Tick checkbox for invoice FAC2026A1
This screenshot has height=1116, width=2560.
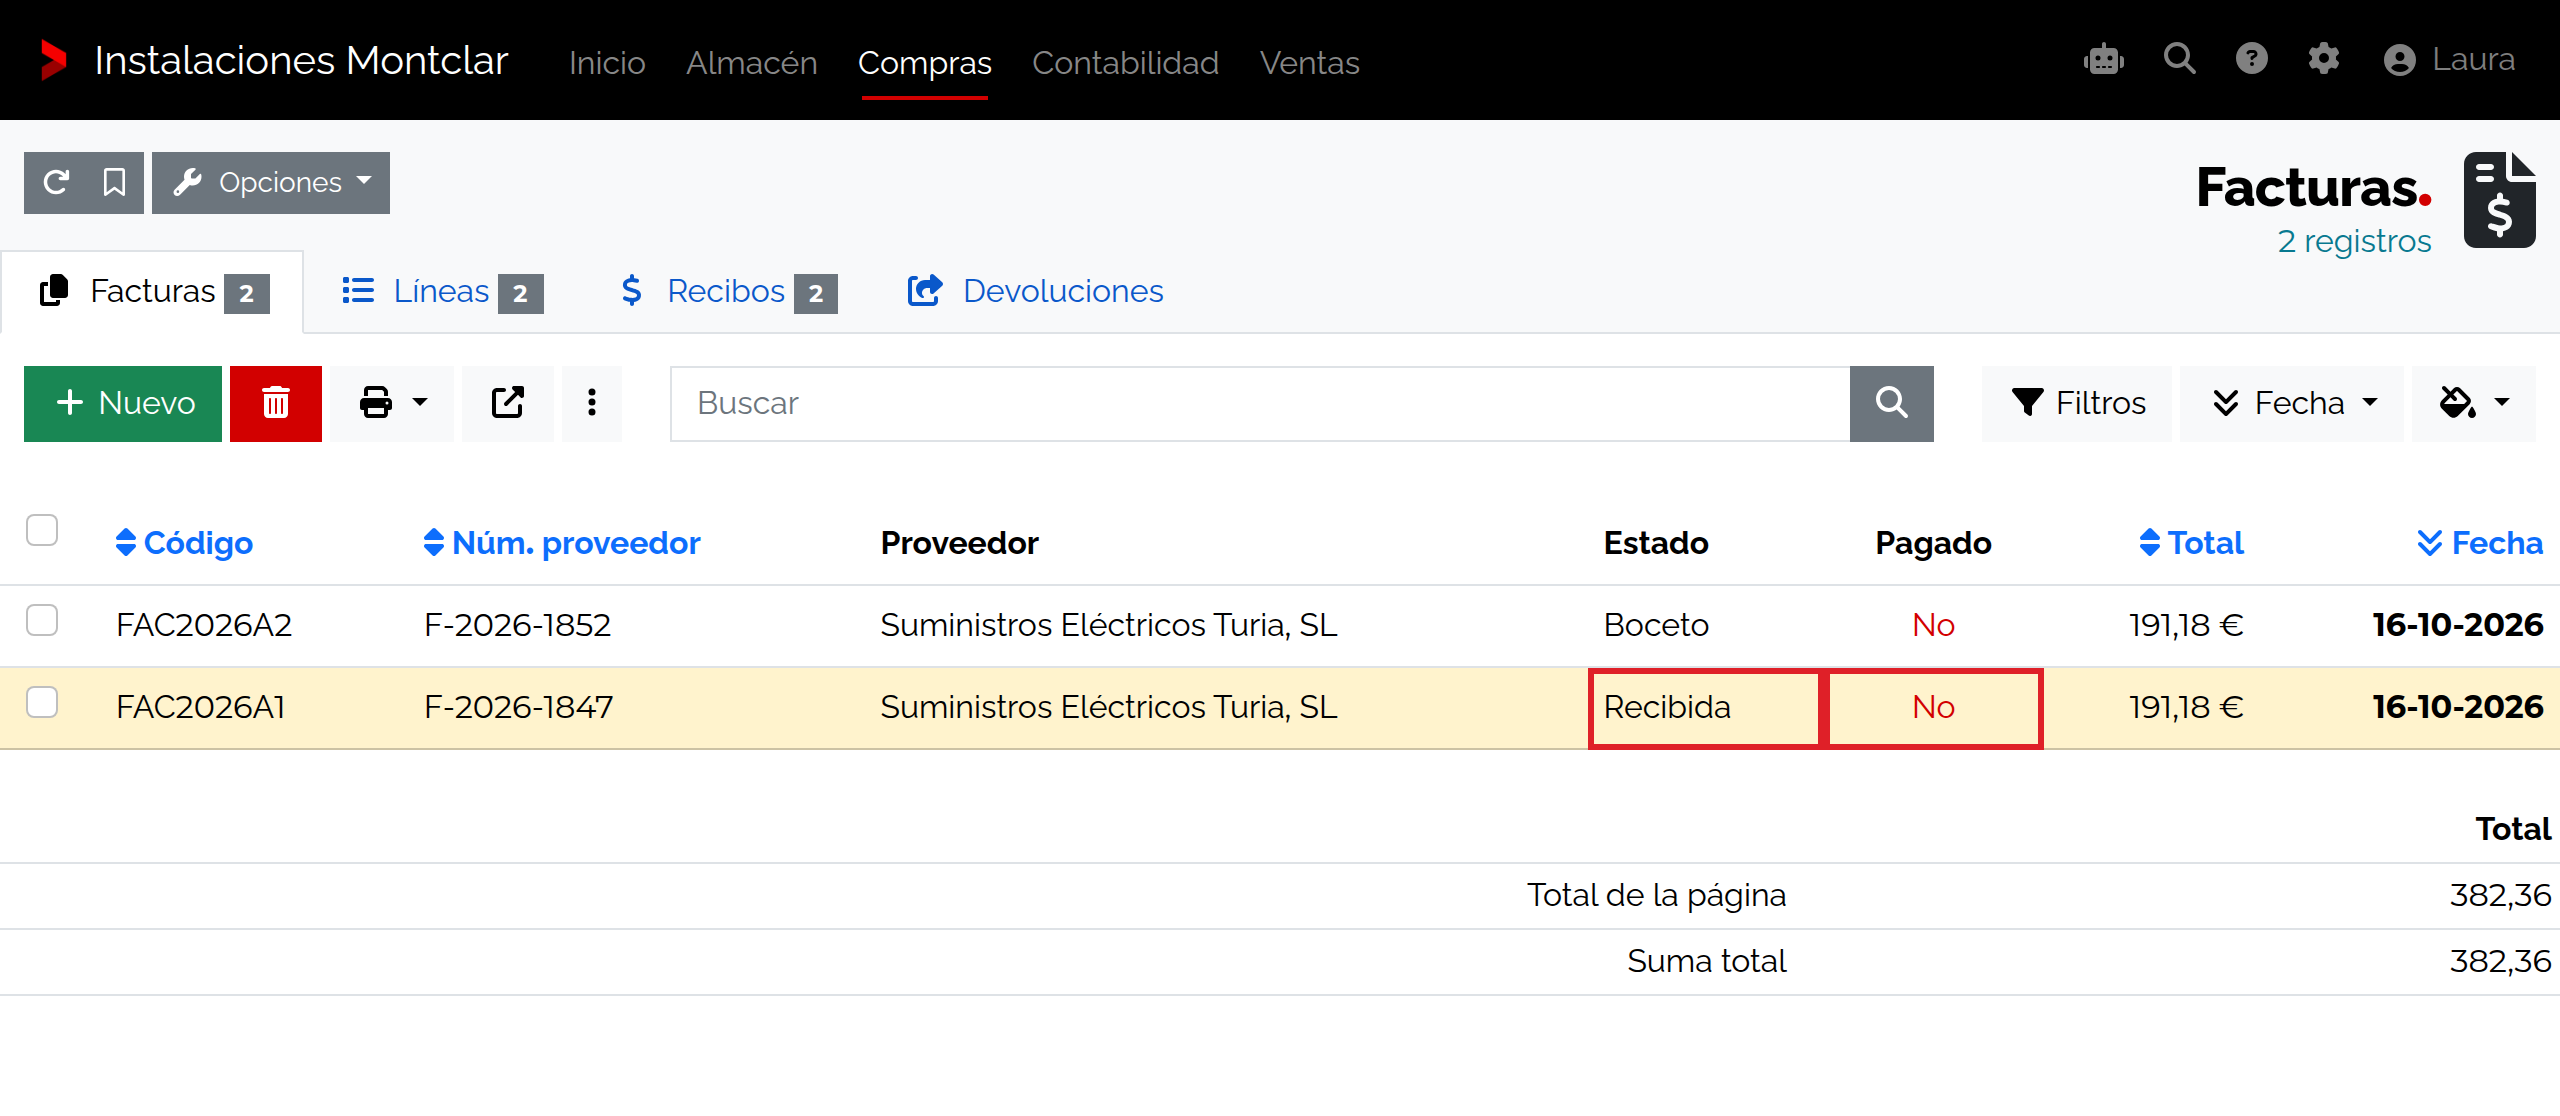pyautogui.click(x=42, y=702)
